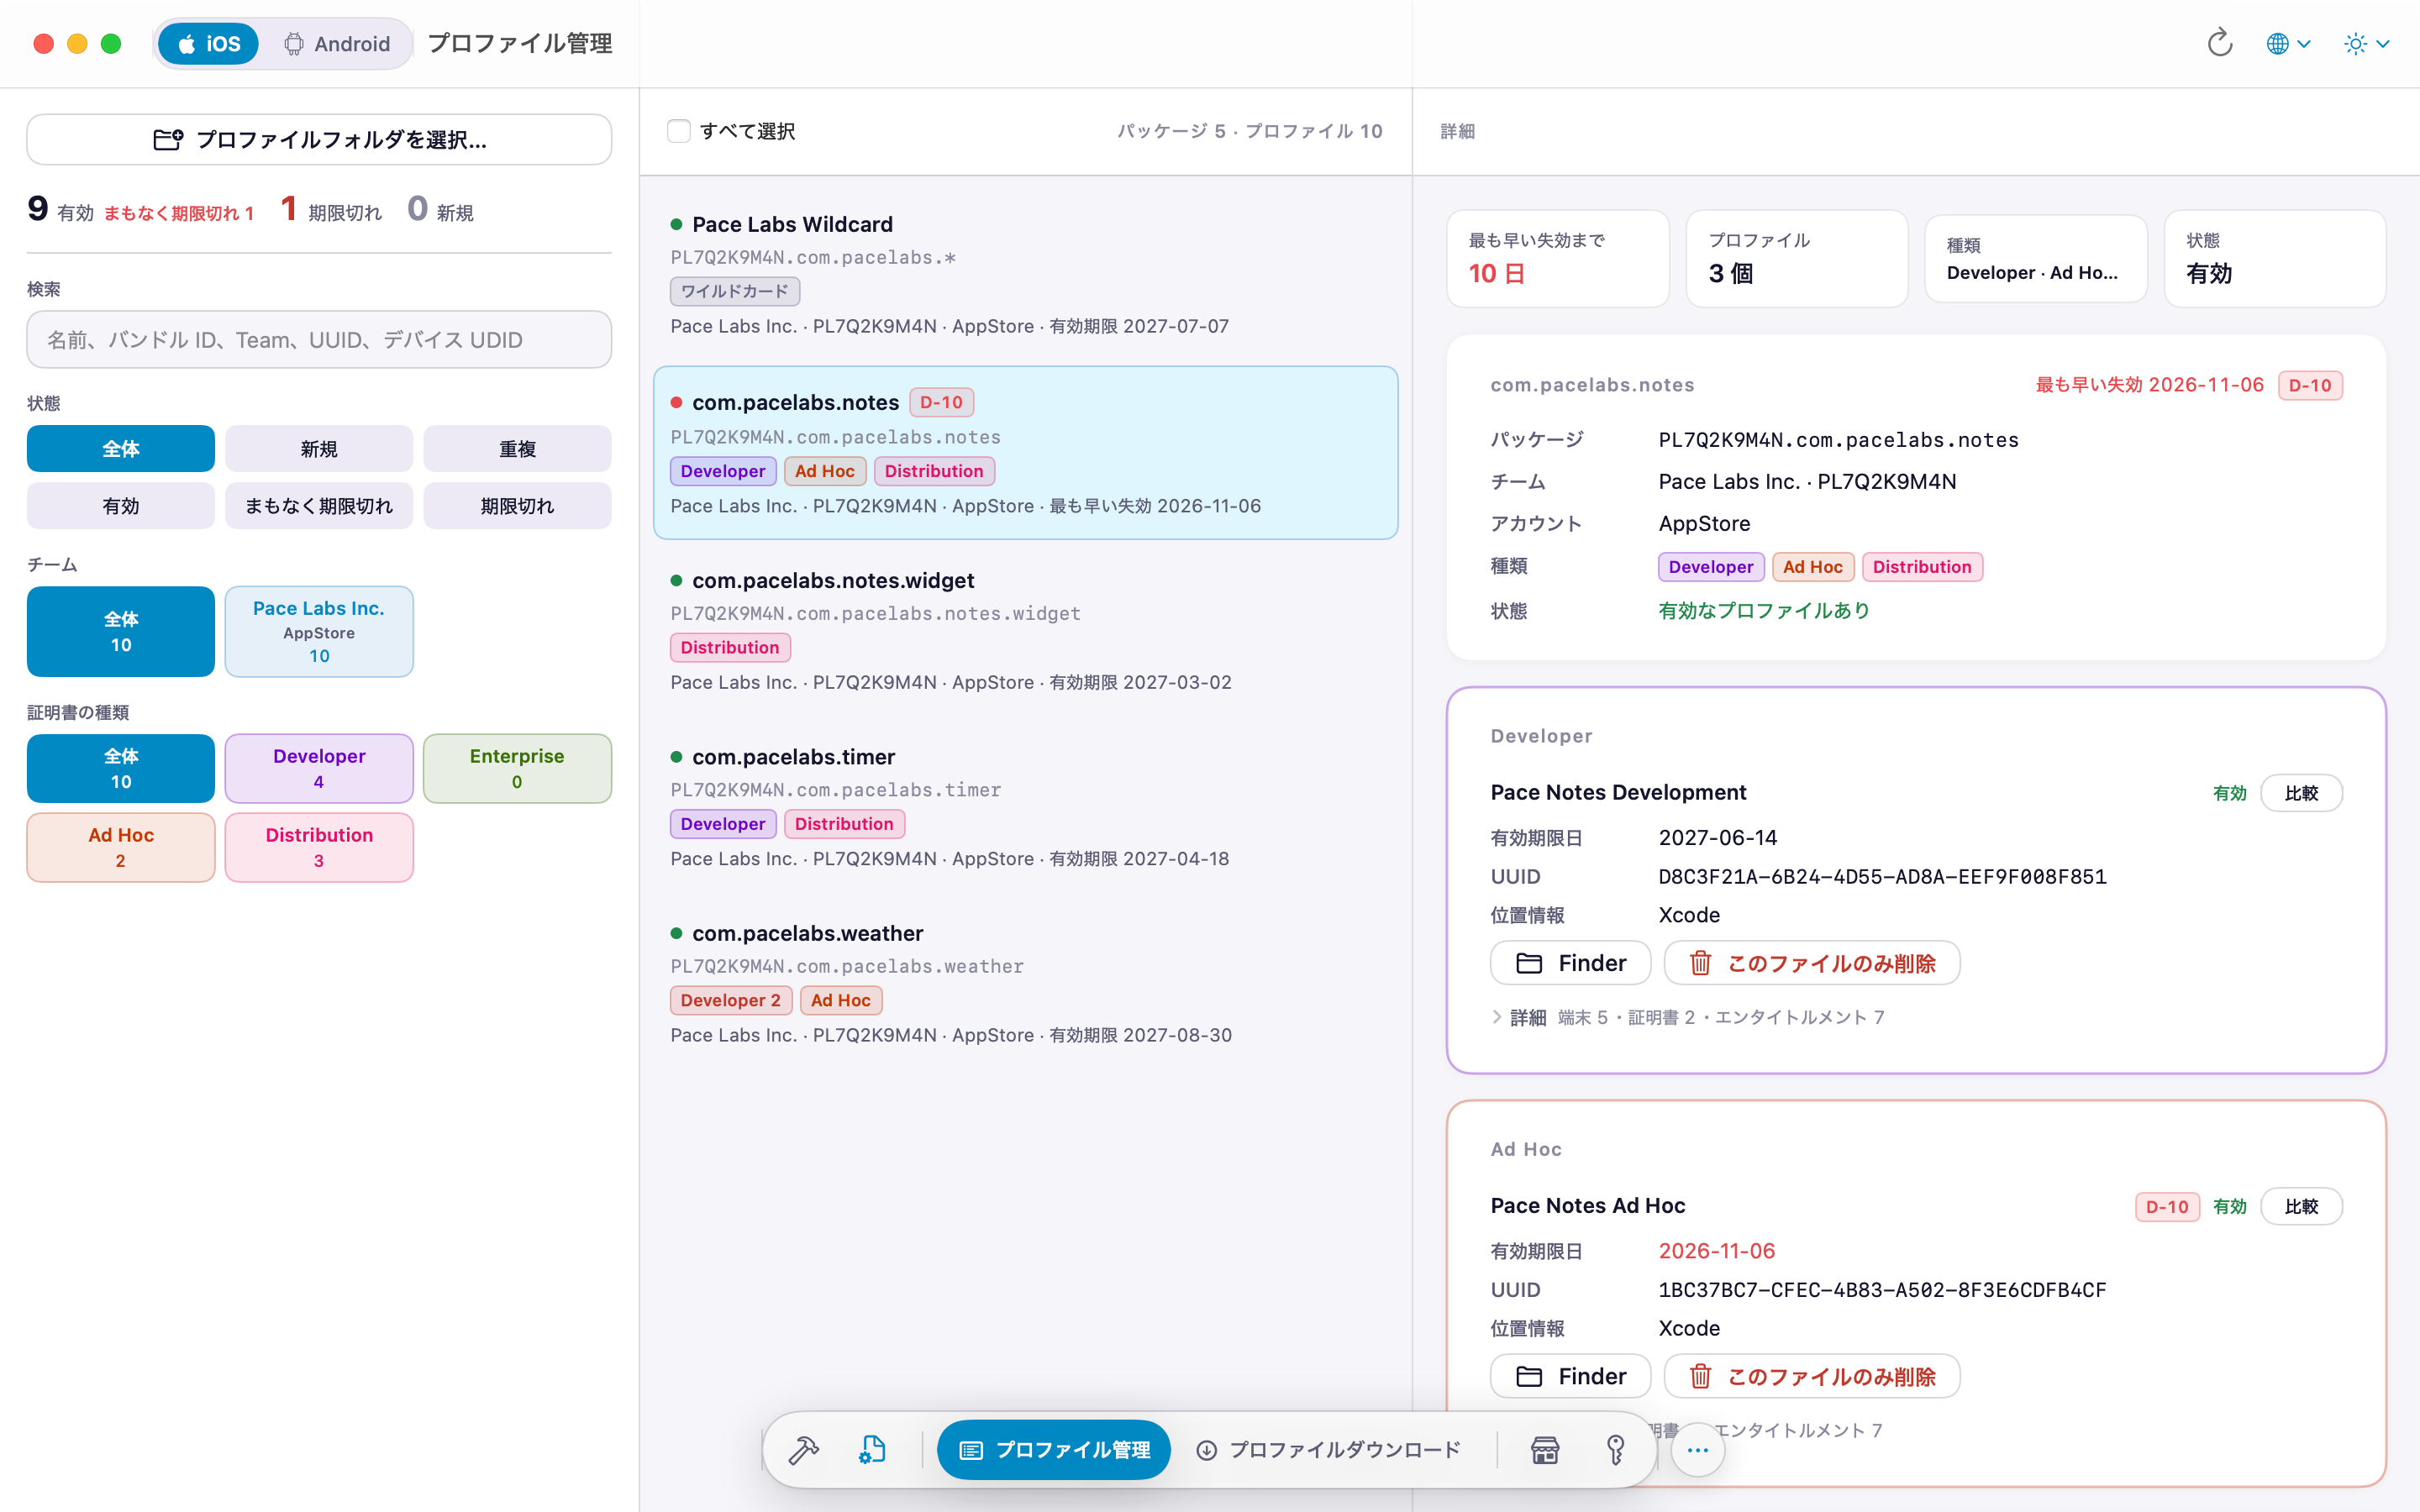Filter status by 期限切れ
Screen dimensions: 2420x1512
click(517, 506)
